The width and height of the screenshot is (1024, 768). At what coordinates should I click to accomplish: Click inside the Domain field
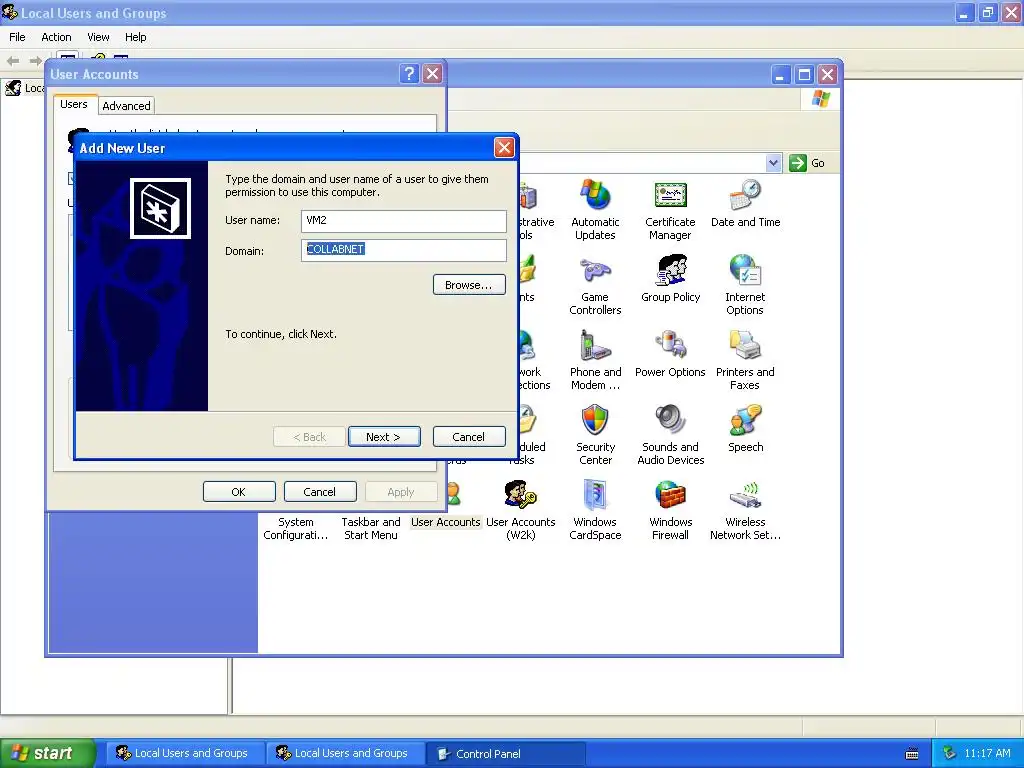click(404, 250)
